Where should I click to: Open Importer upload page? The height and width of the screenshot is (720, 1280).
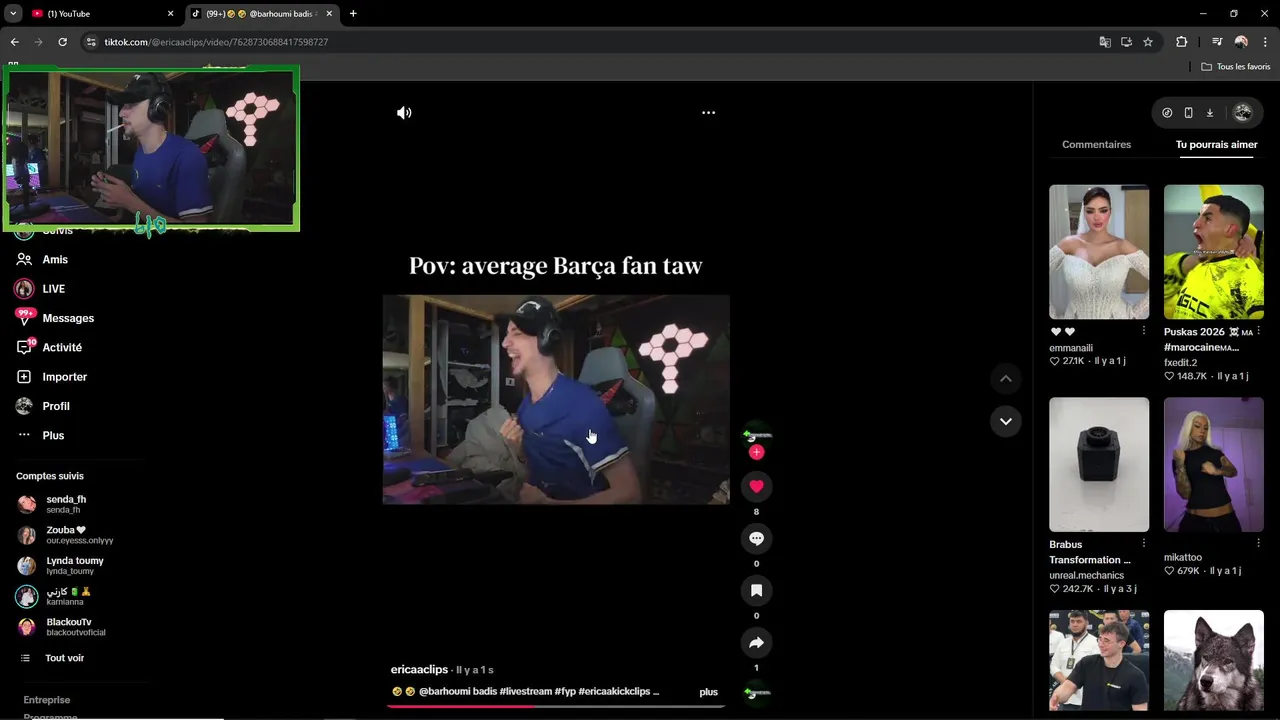pos(64,377)
